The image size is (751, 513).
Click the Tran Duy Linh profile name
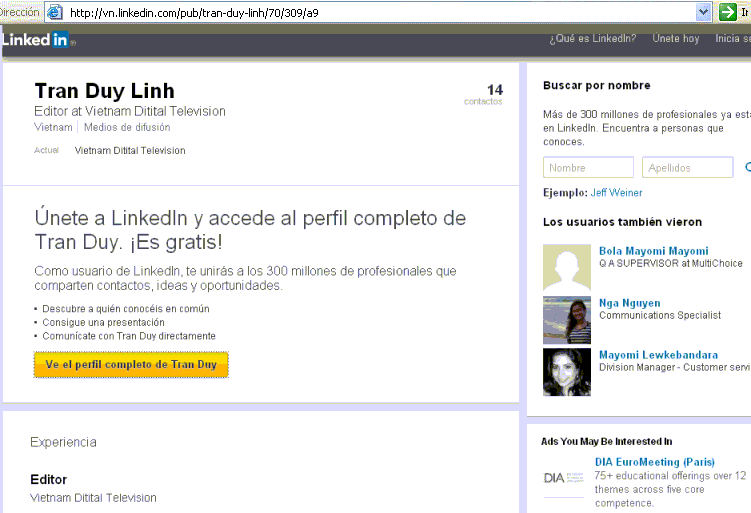coord(104,91)
